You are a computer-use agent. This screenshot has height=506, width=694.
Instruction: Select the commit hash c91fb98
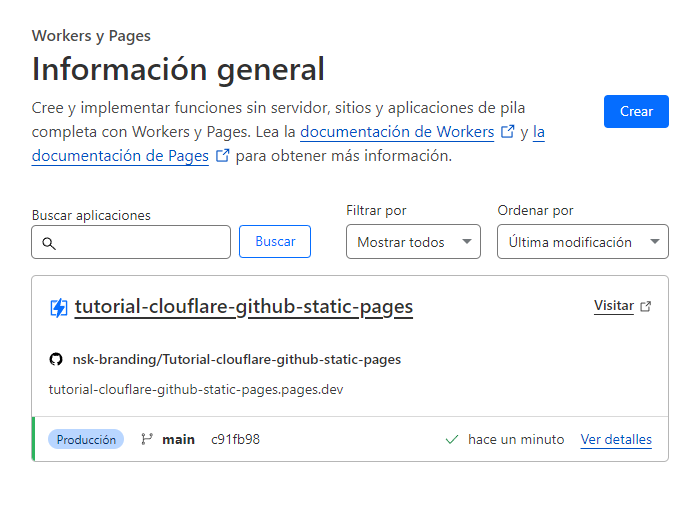[x=235, y=439]
